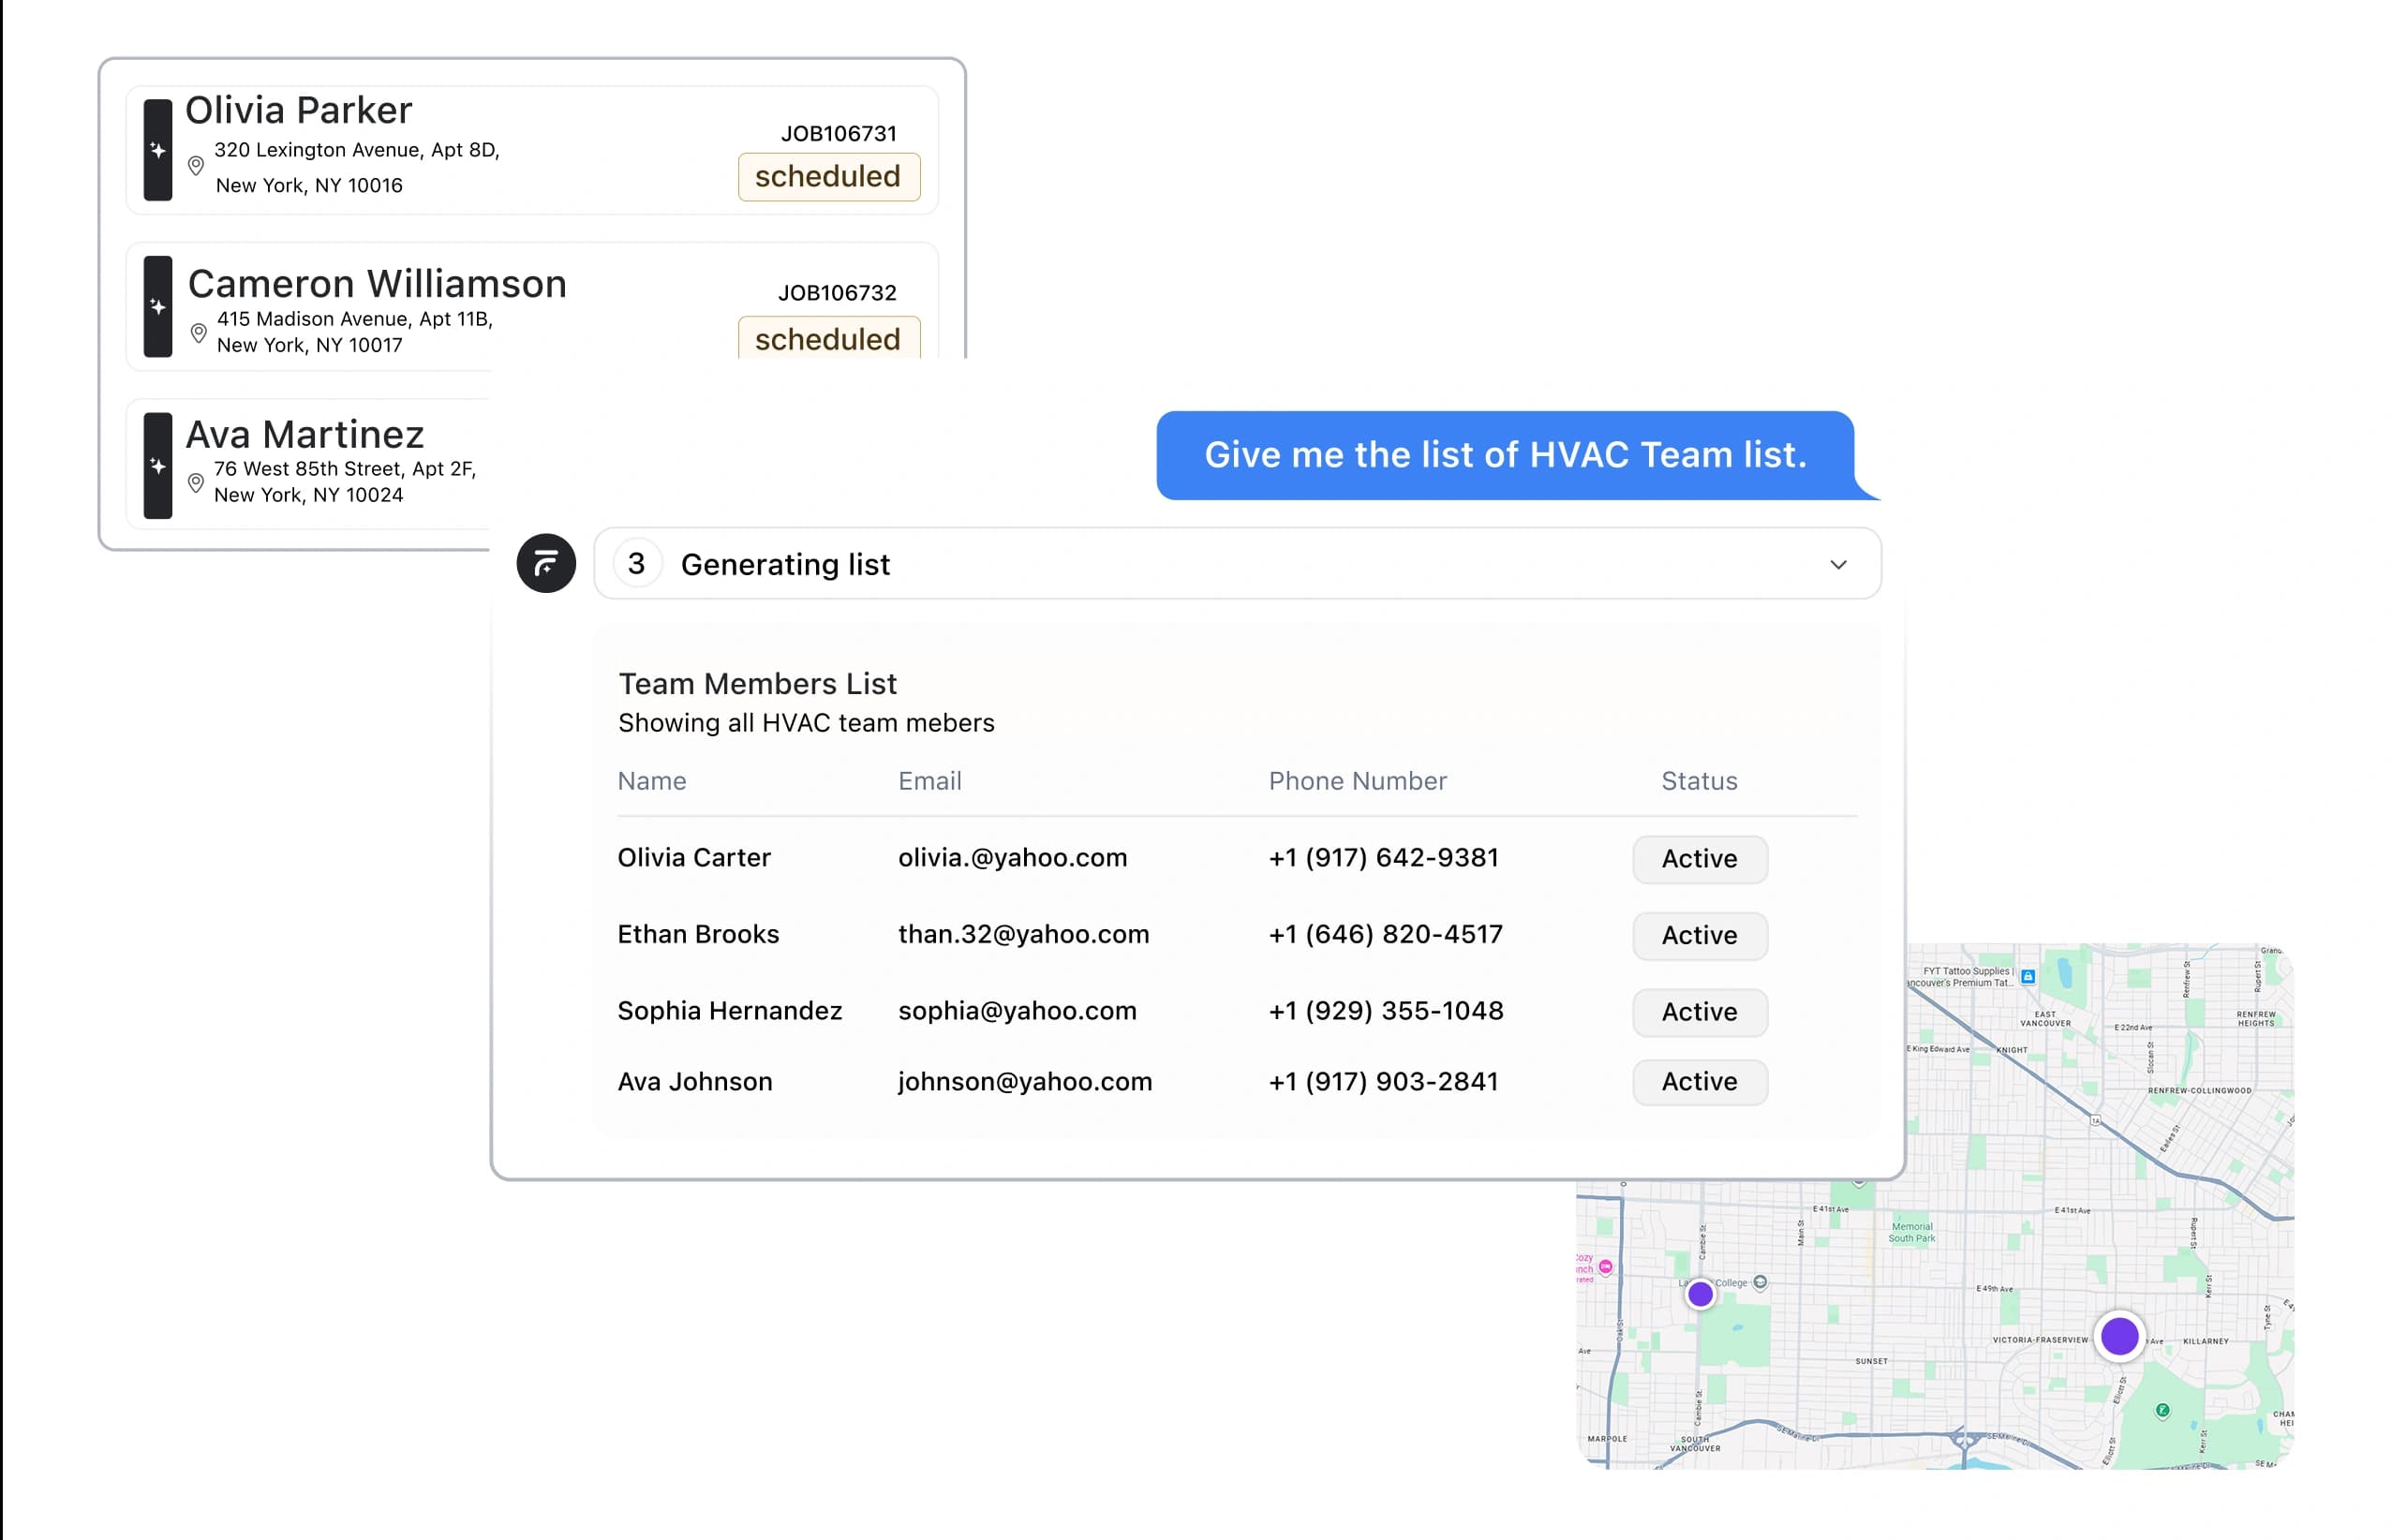This screenshot has height=1540, width=2392.
Task: Click location pin beside 320 Lexington Avenue
Action: pos(196,166)
